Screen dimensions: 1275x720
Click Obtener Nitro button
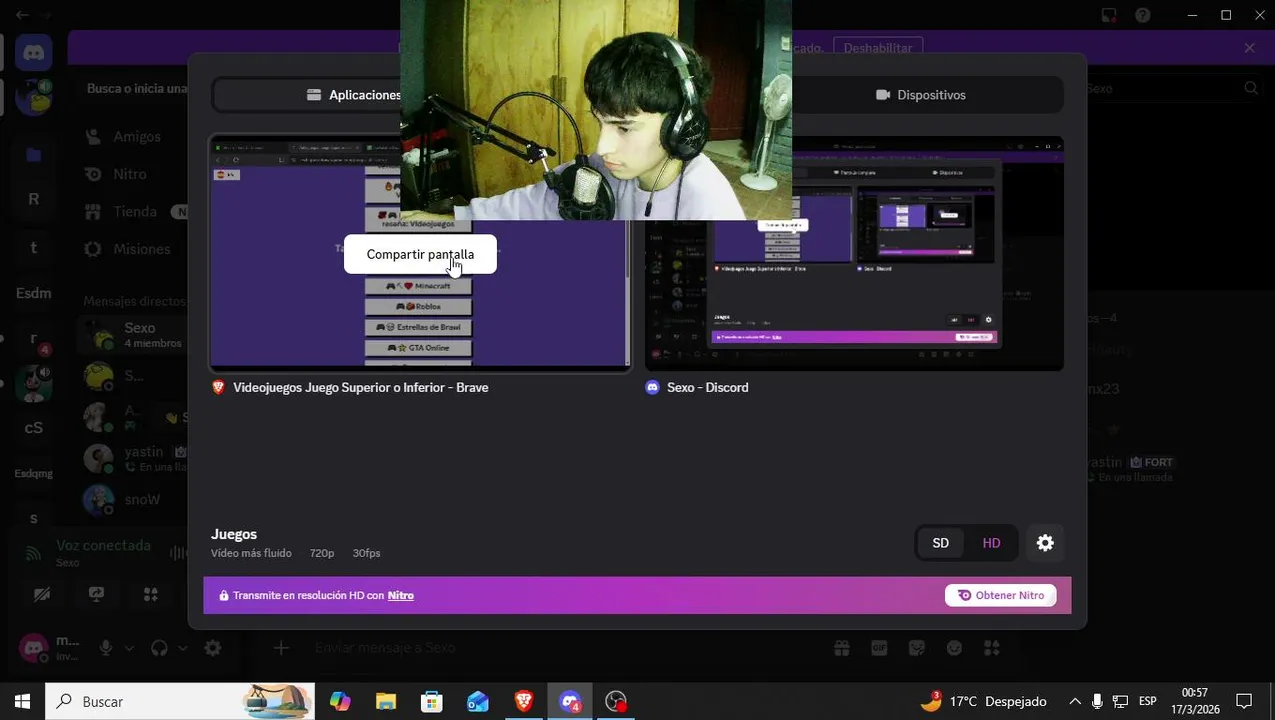(x=1000, y=595)
